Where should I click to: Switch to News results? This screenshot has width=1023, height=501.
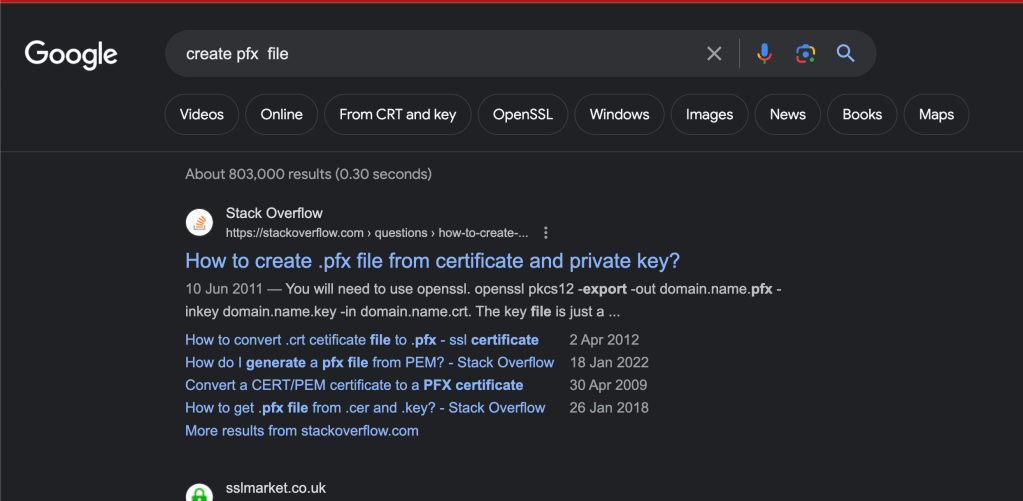[787, 115]
